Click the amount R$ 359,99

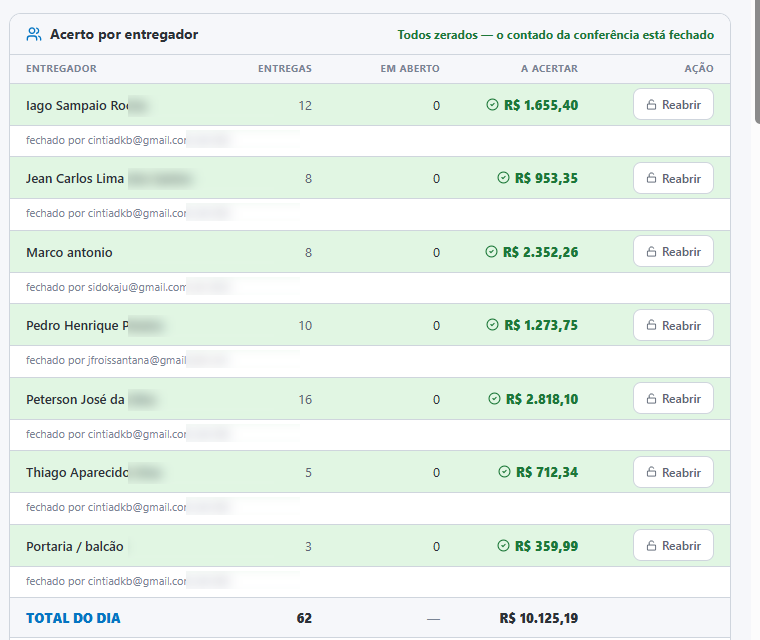point(546,545)
